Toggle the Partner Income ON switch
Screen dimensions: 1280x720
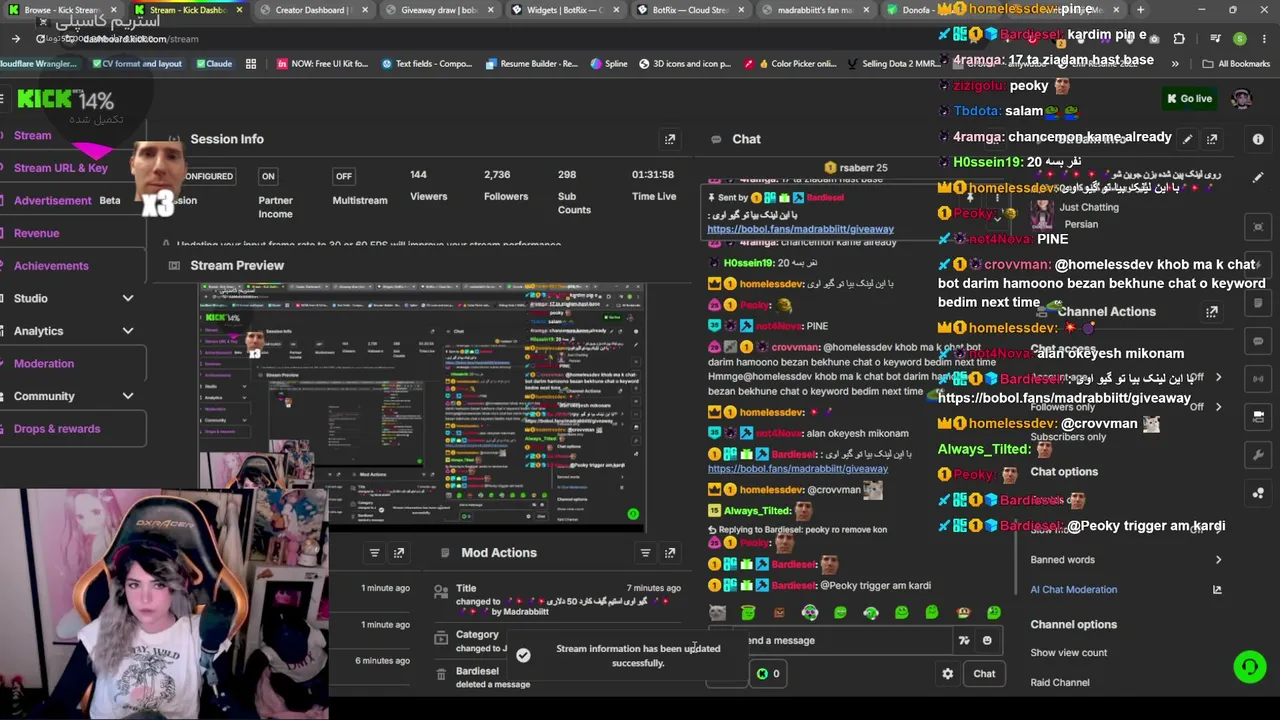(x=268, y=176)
